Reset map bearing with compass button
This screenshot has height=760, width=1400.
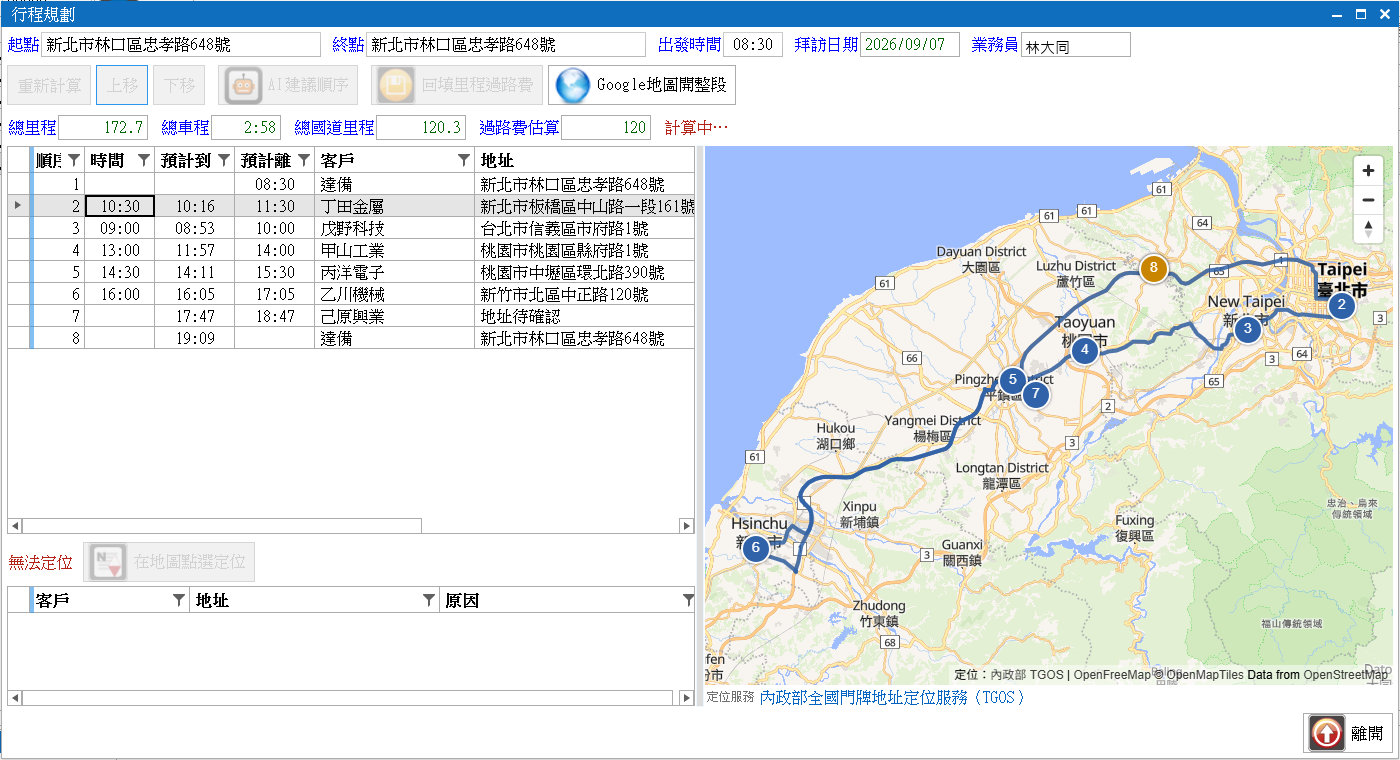tap(1369, 229)
